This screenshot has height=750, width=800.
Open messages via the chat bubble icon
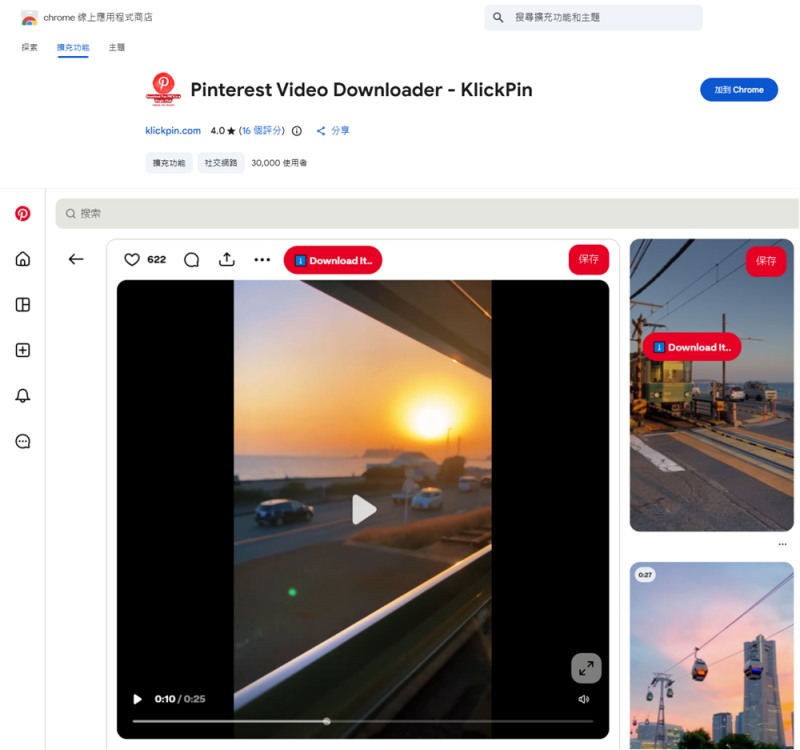pos(22,441)
